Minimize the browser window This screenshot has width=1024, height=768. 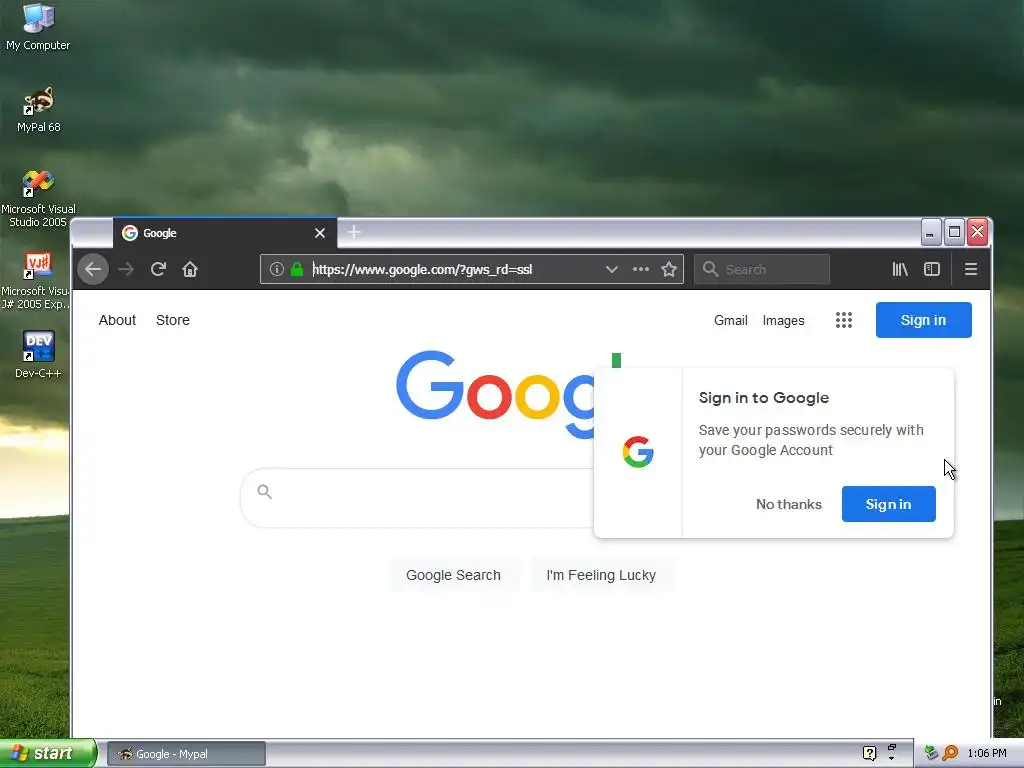tap(931, 232)
